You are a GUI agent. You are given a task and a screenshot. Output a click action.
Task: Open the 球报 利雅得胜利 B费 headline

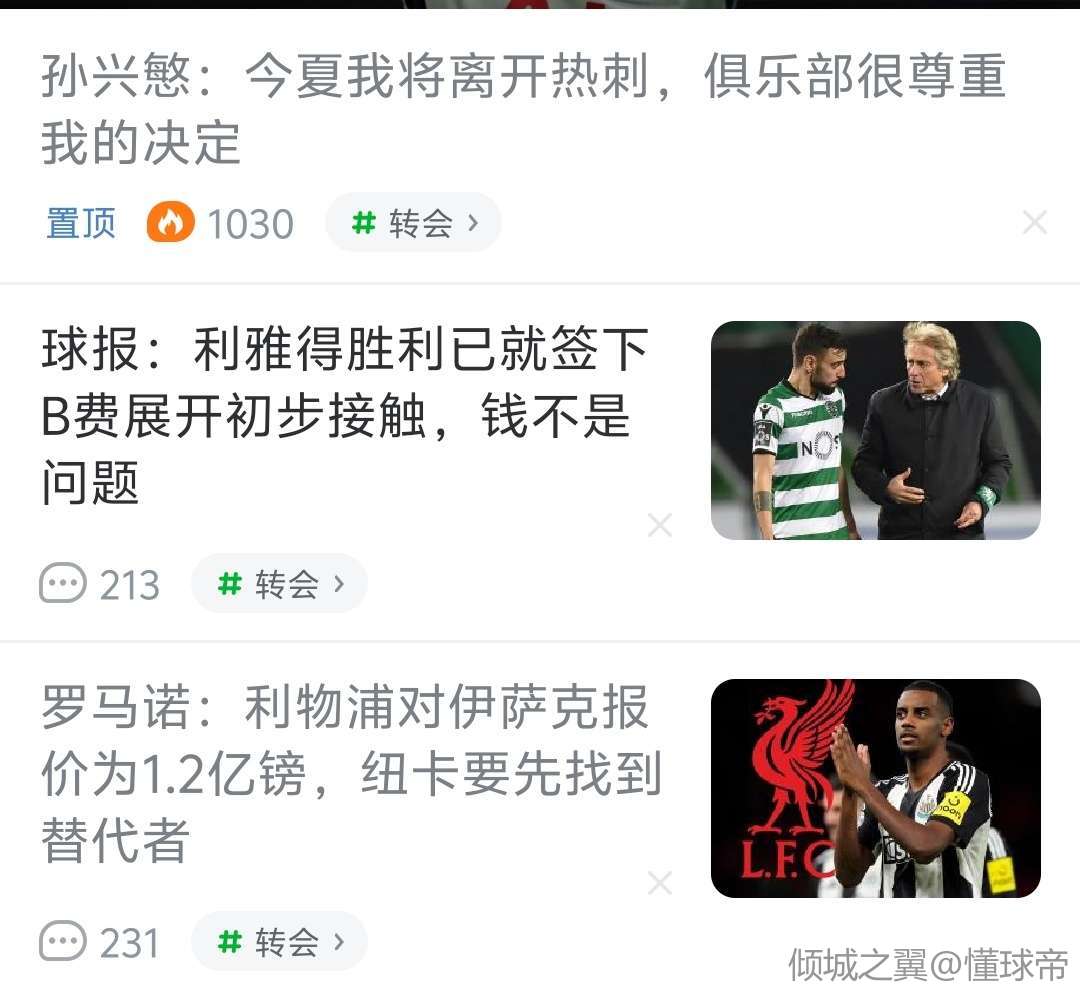tap(344, 415)
